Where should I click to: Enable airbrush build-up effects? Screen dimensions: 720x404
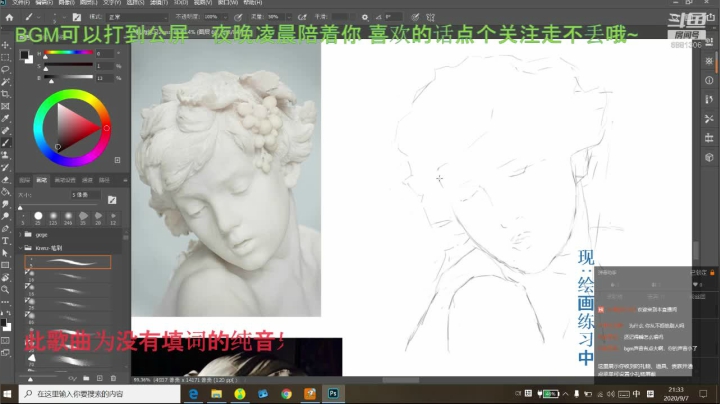302,17
